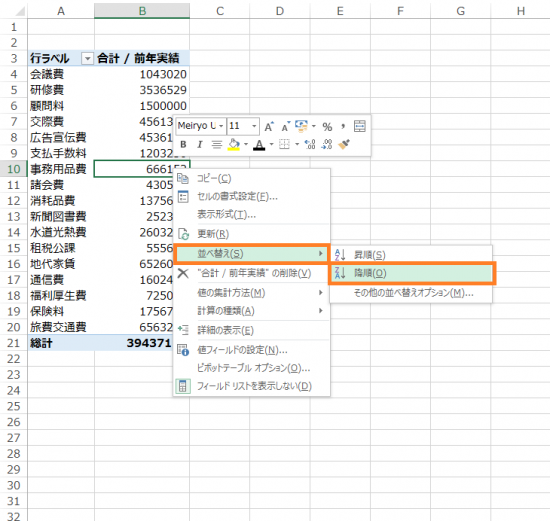The width and height of the screenshot is (550, 521).
Task: Click the percent style icon
Action: pos(327,126)
